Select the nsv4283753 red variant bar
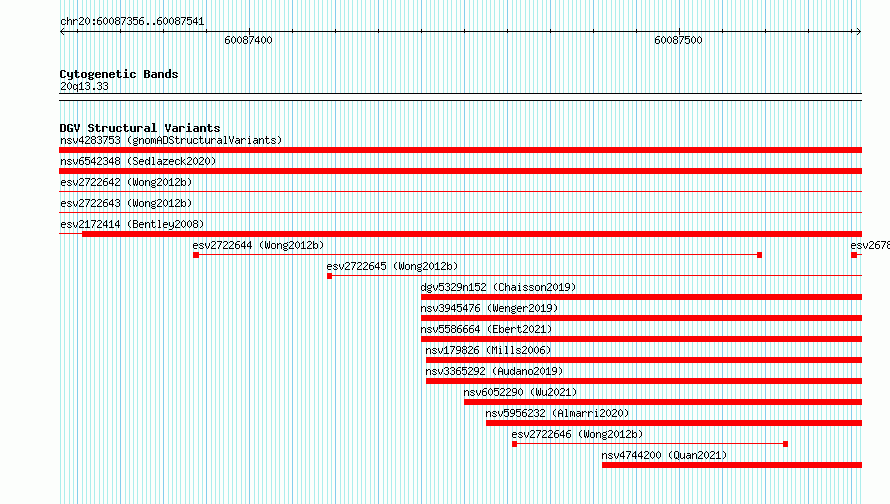The image size is (890, 504). click(x=460, y=150)
